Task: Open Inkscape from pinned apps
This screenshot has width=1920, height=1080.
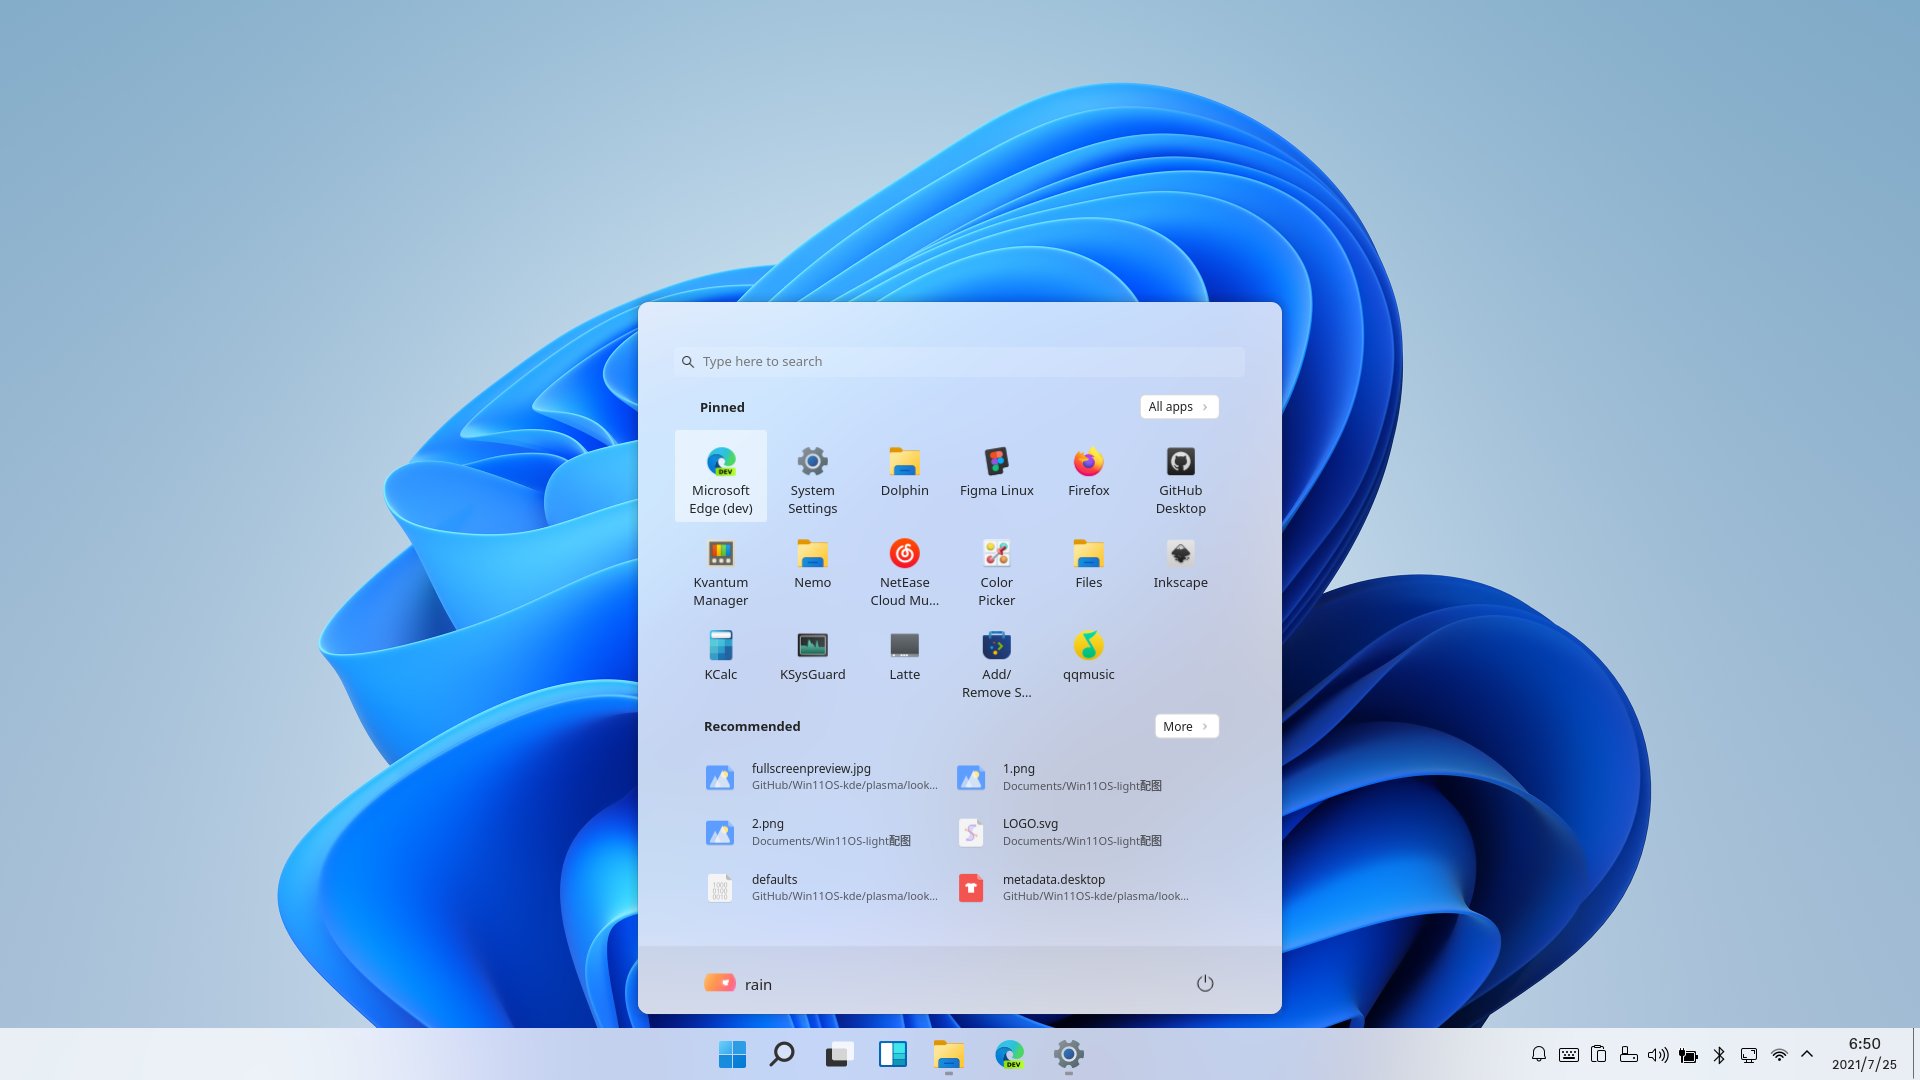Action: (x=1180, y=564)
